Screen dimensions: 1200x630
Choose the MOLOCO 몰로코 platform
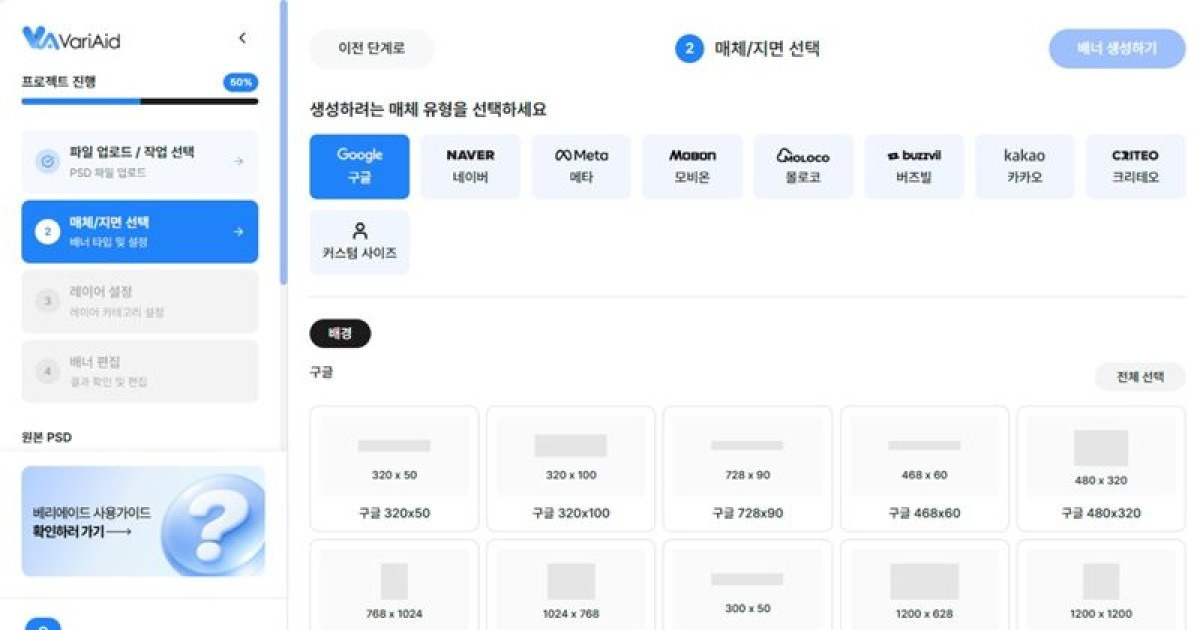pos(802,166)
